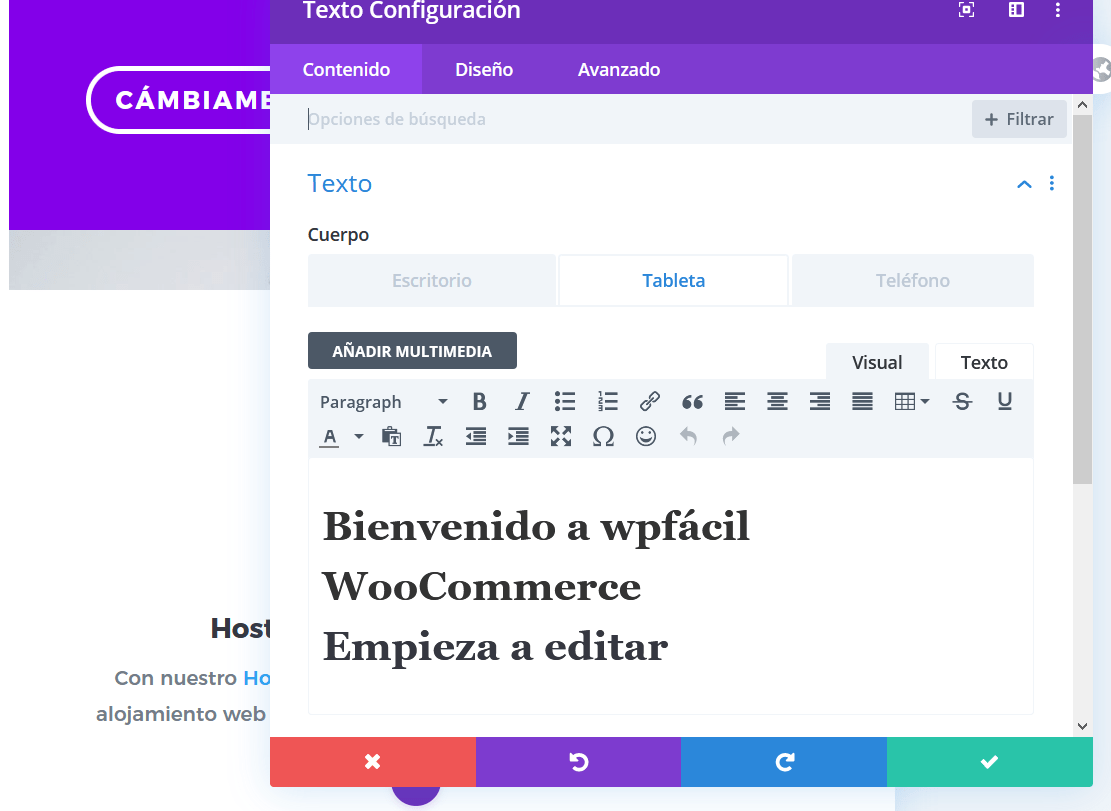Click the scrollbar up arrow

point(1082,105)
